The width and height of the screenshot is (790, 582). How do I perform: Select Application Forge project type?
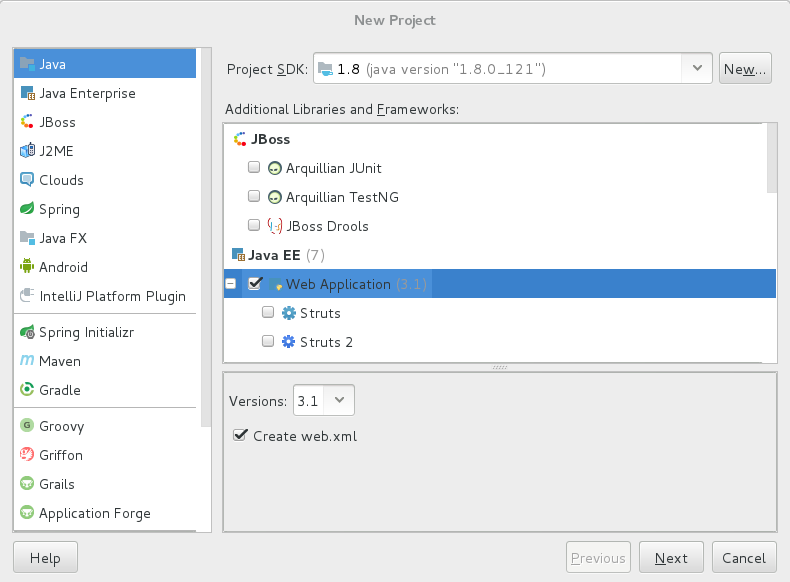pyautogui.click(x=105, y=513)
